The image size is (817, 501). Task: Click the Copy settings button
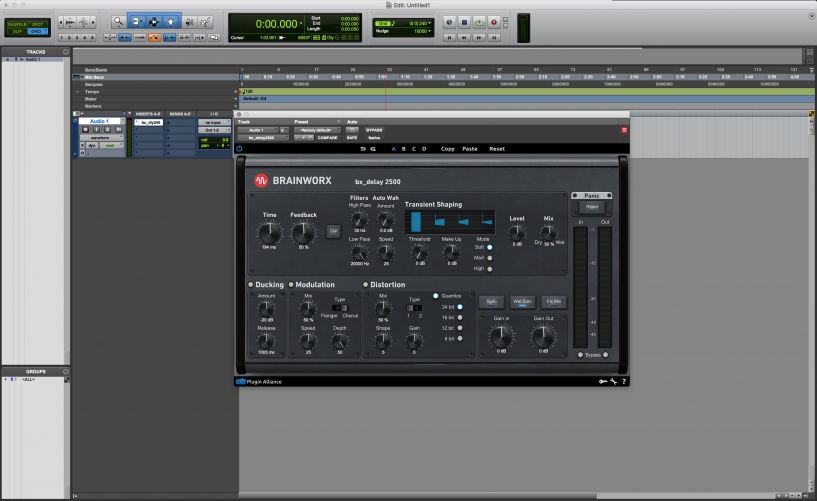pyautogui.click(x=448, y=149)
